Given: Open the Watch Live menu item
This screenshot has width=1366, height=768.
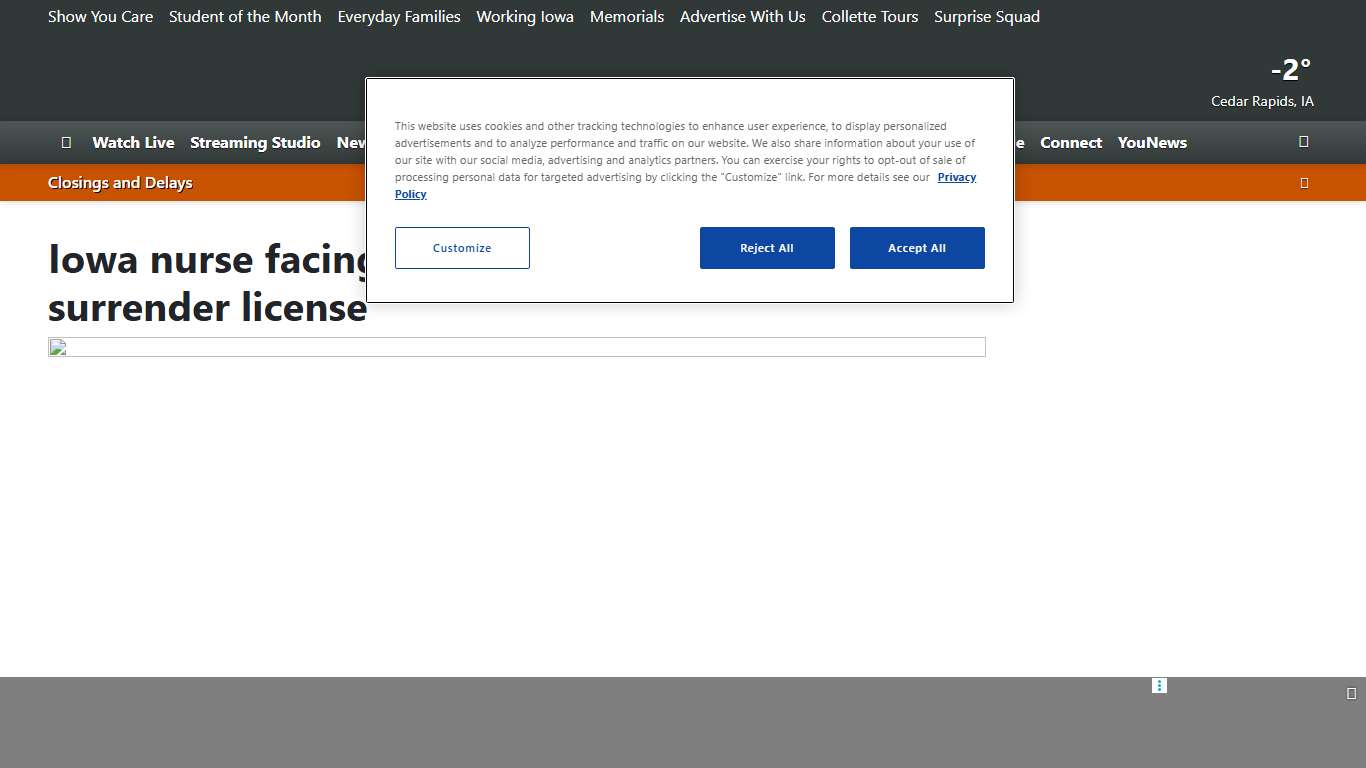Looking at the screenshot, I should tap(133, 142).
